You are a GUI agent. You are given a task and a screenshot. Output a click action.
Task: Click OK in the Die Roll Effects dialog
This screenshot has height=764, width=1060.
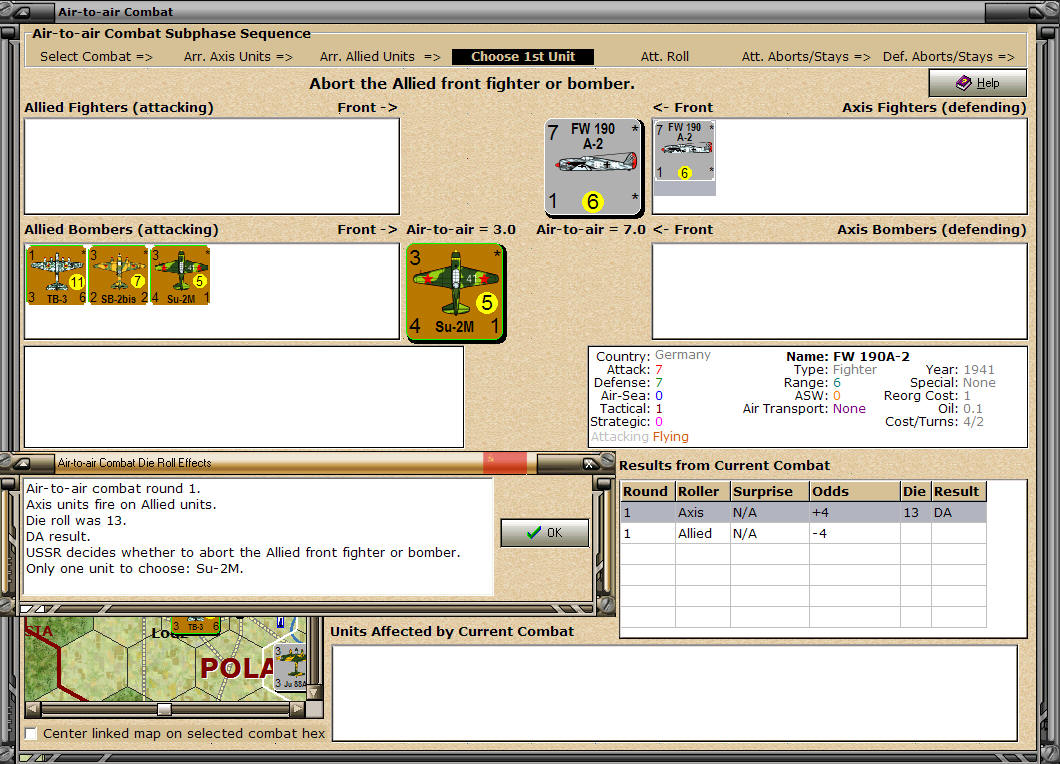(x=545, y=533)
